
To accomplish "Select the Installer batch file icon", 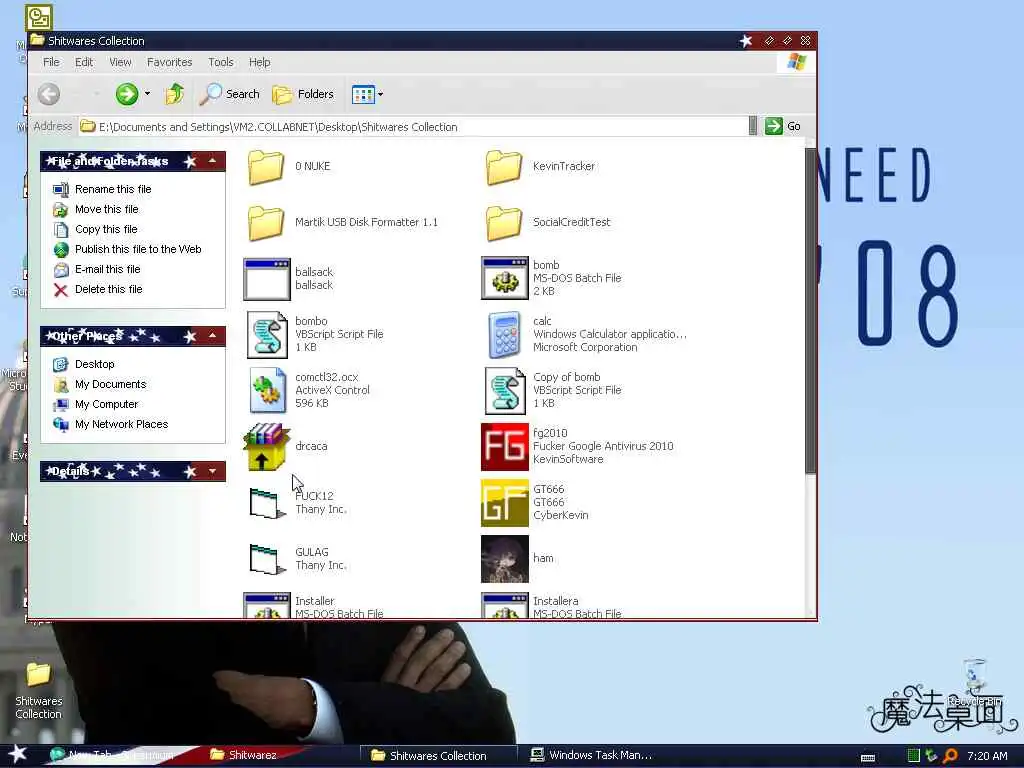I will coord(266,605).
